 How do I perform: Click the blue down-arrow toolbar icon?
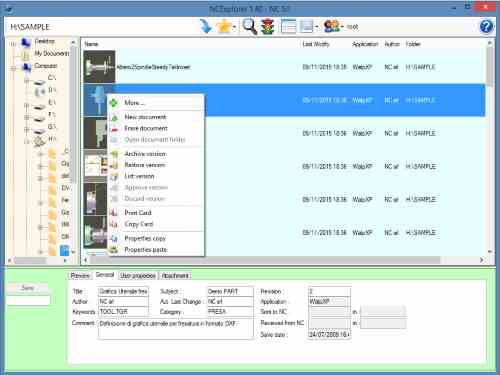(x=206, y=26)
